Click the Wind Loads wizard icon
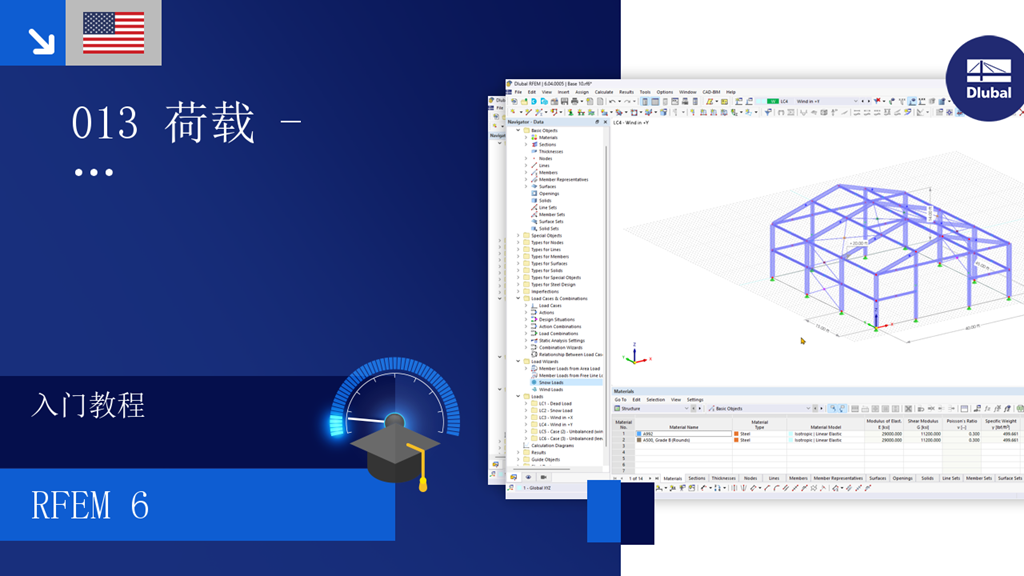 click(534, 389)
